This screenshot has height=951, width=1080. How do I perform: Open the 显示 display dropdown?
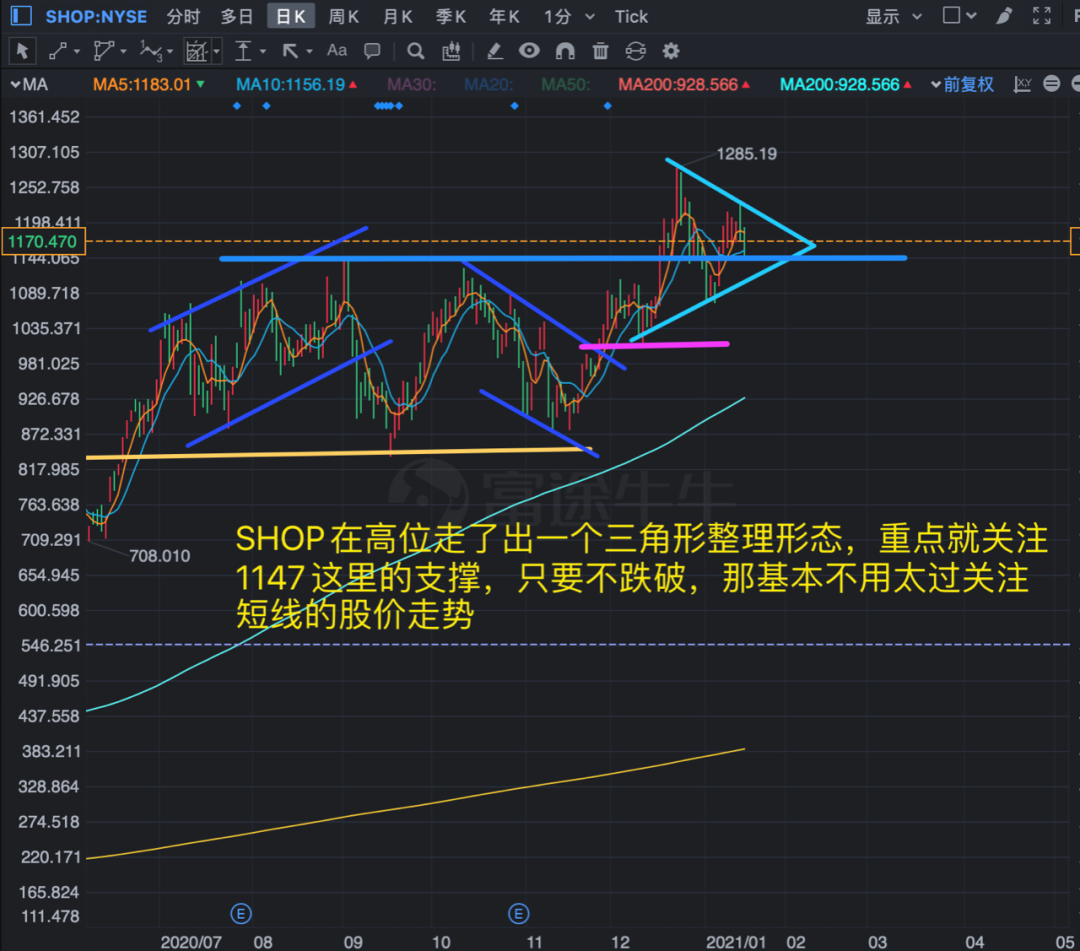pyautogui.click(x=893, y=17)
